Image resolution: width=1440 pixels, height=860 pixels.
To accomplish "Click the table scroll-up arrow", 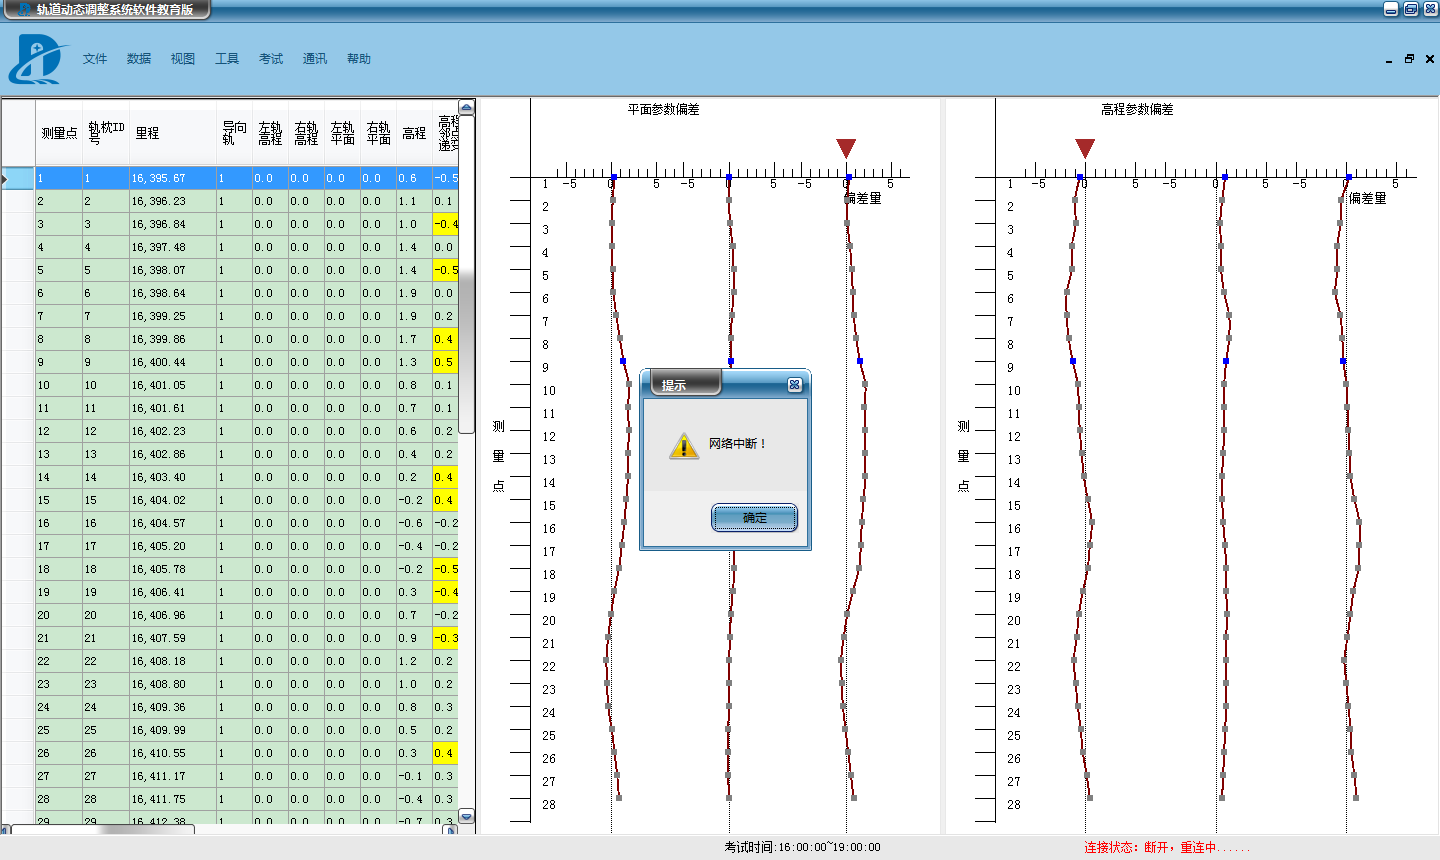I will click(466, 107).
